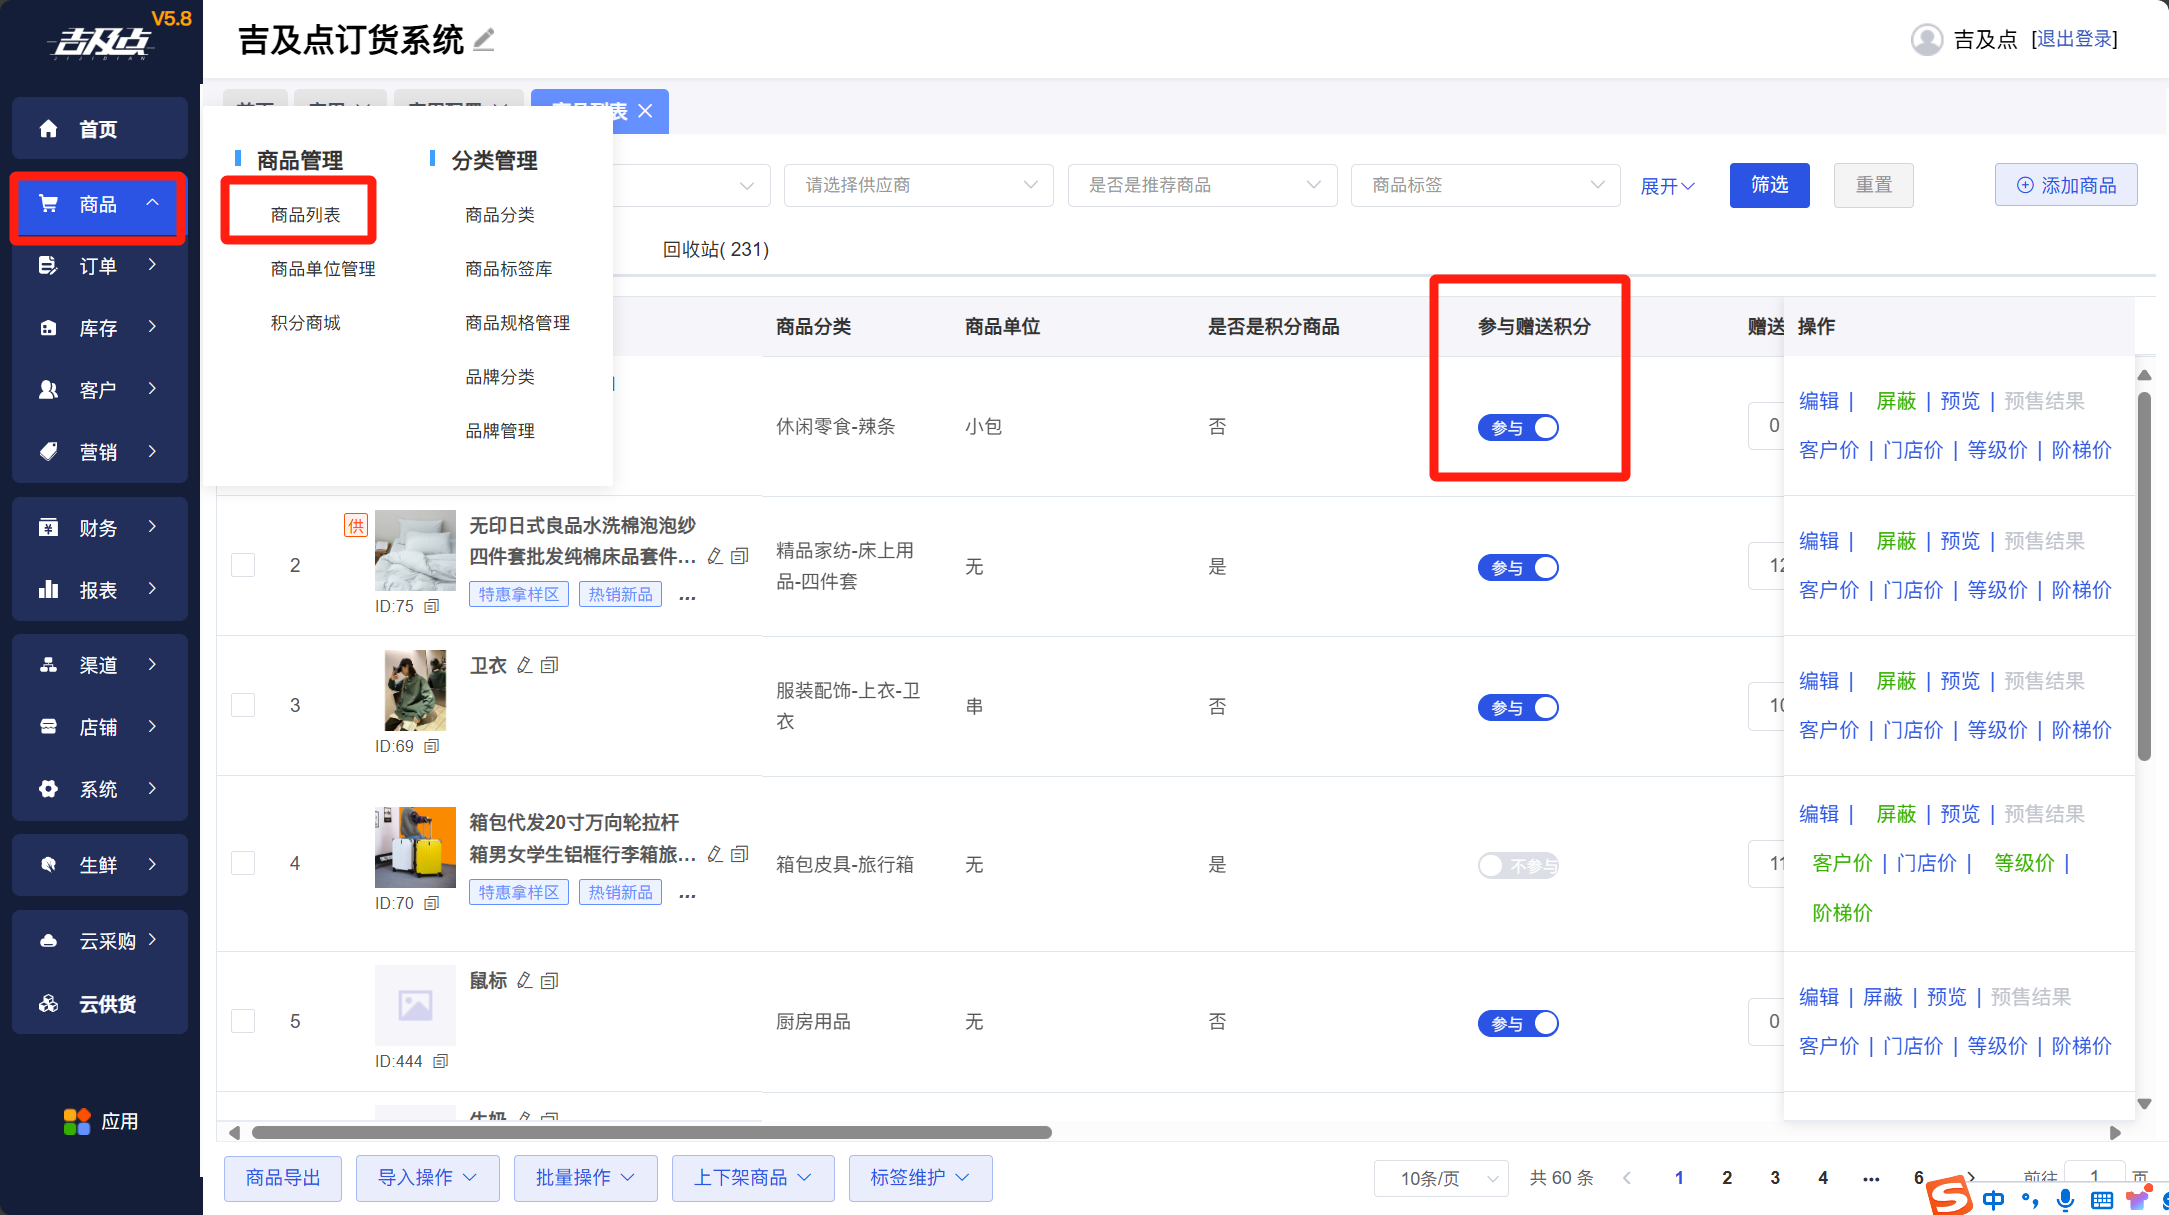Click the next page arrow in pagination
The width and height of the screenshot is (2169, 1215).
(1970, 1177)
